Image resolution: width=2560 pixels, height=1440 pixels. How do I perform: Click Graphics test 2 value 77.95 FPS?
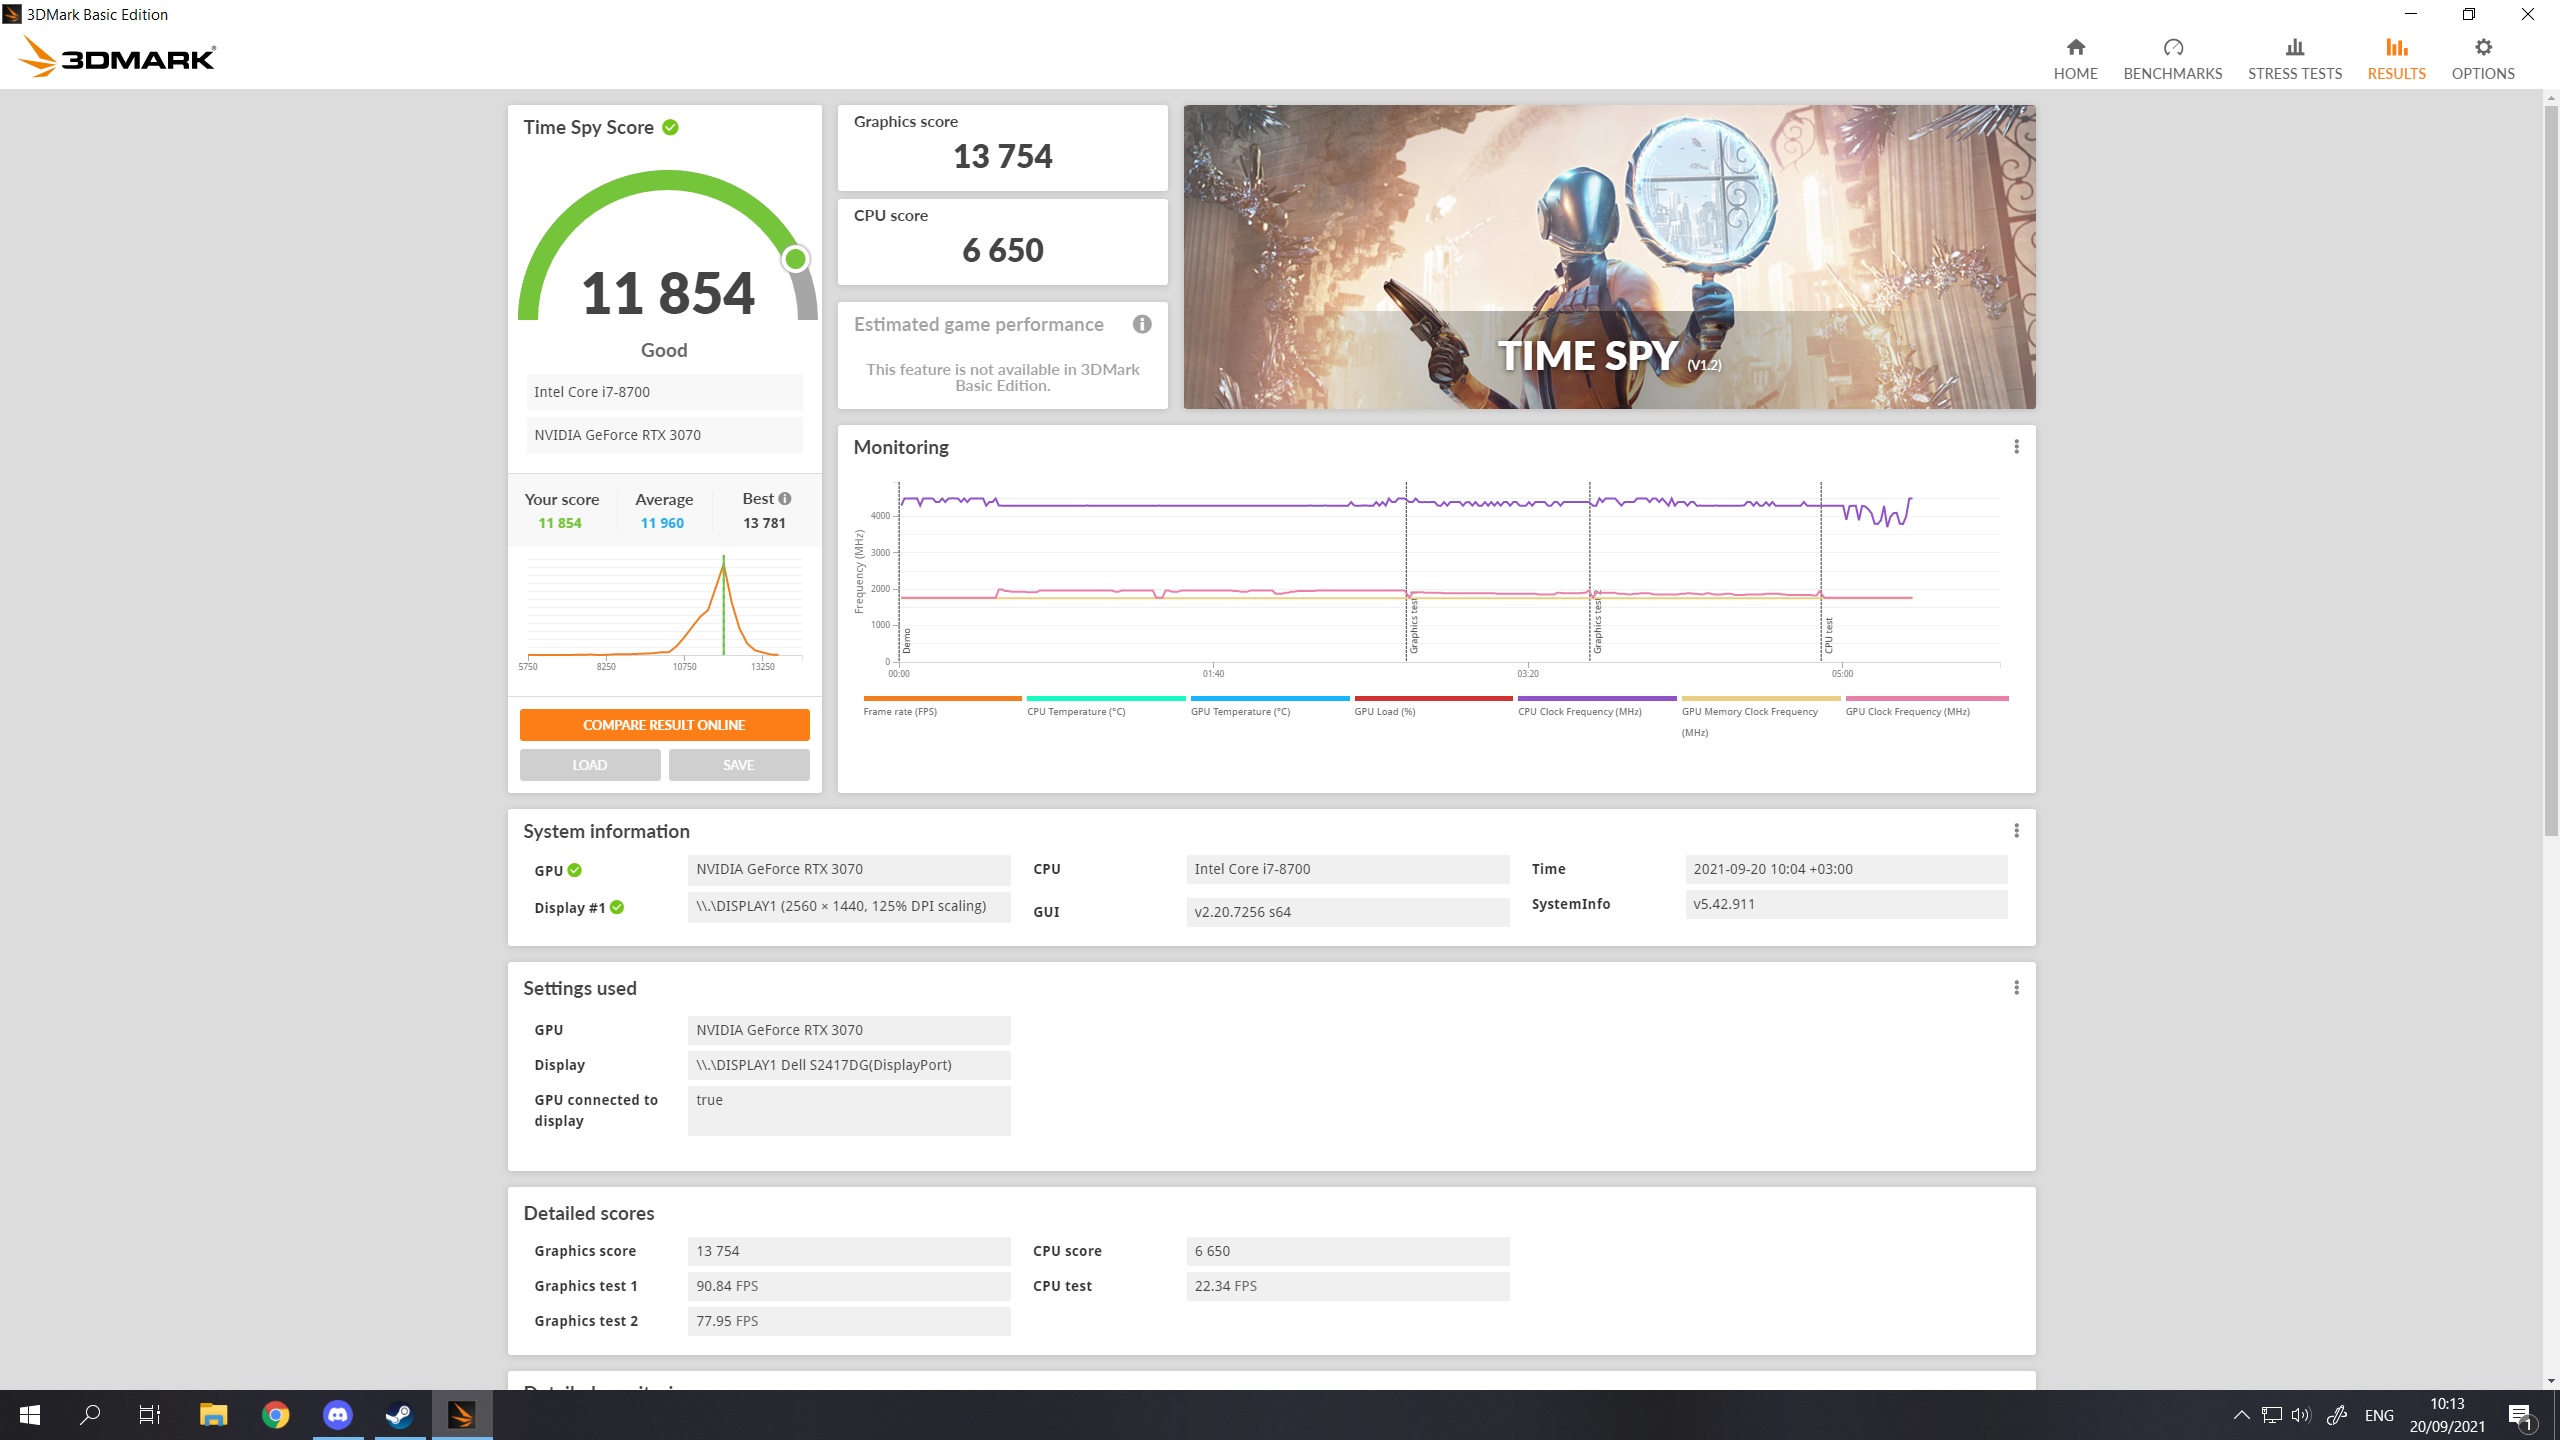coord(849,1321)
